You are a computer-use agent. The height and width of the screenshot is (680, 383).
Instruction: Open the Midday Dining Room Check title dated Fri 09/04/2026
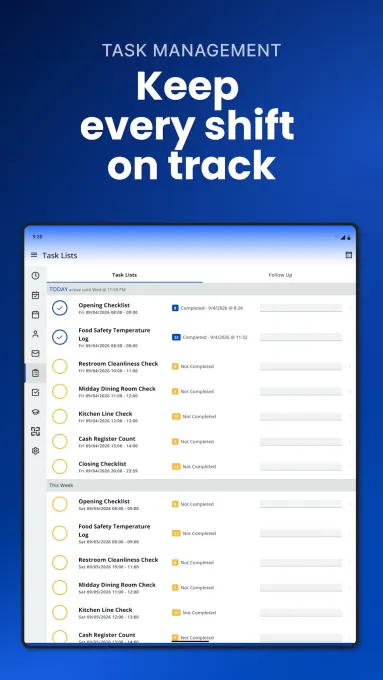pos(117,389)
